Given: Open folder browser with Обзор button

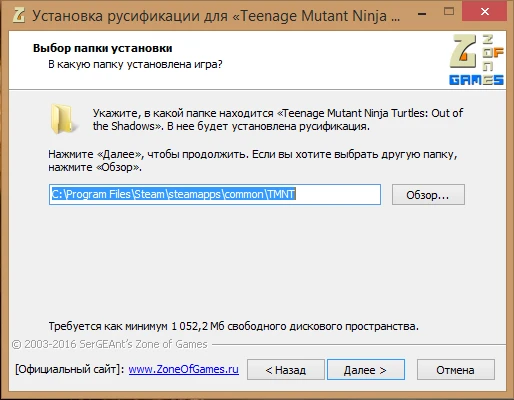Looking at the screenshot, I should [428, 195].
